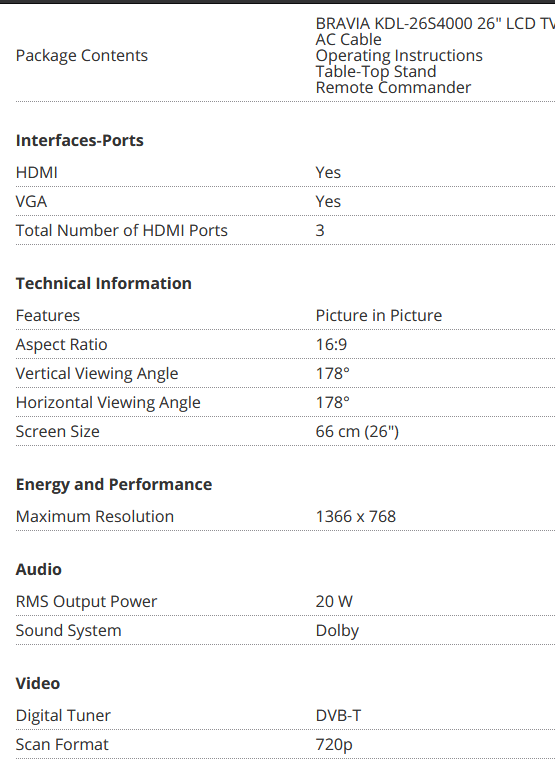Select Total Number of HDMI Ports text

(x=121, y=231)
